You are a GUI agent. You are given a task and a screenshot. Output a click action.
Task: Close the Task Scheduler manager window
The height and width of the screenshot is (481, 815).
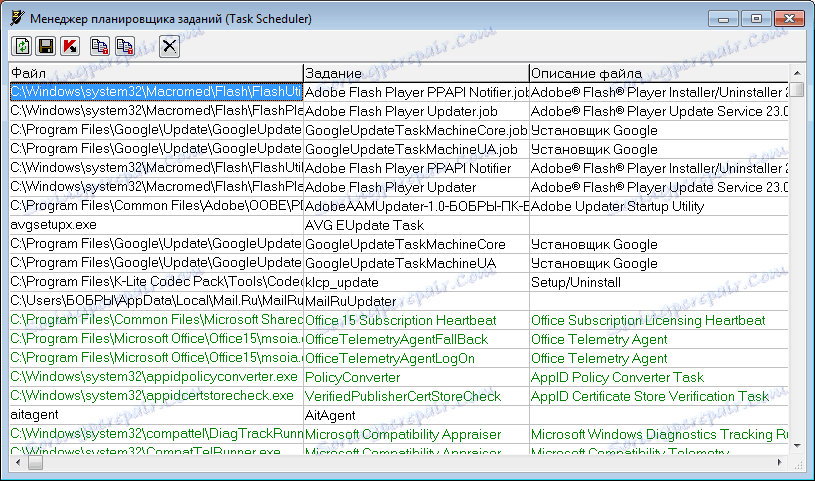click(x=789, y=19)
